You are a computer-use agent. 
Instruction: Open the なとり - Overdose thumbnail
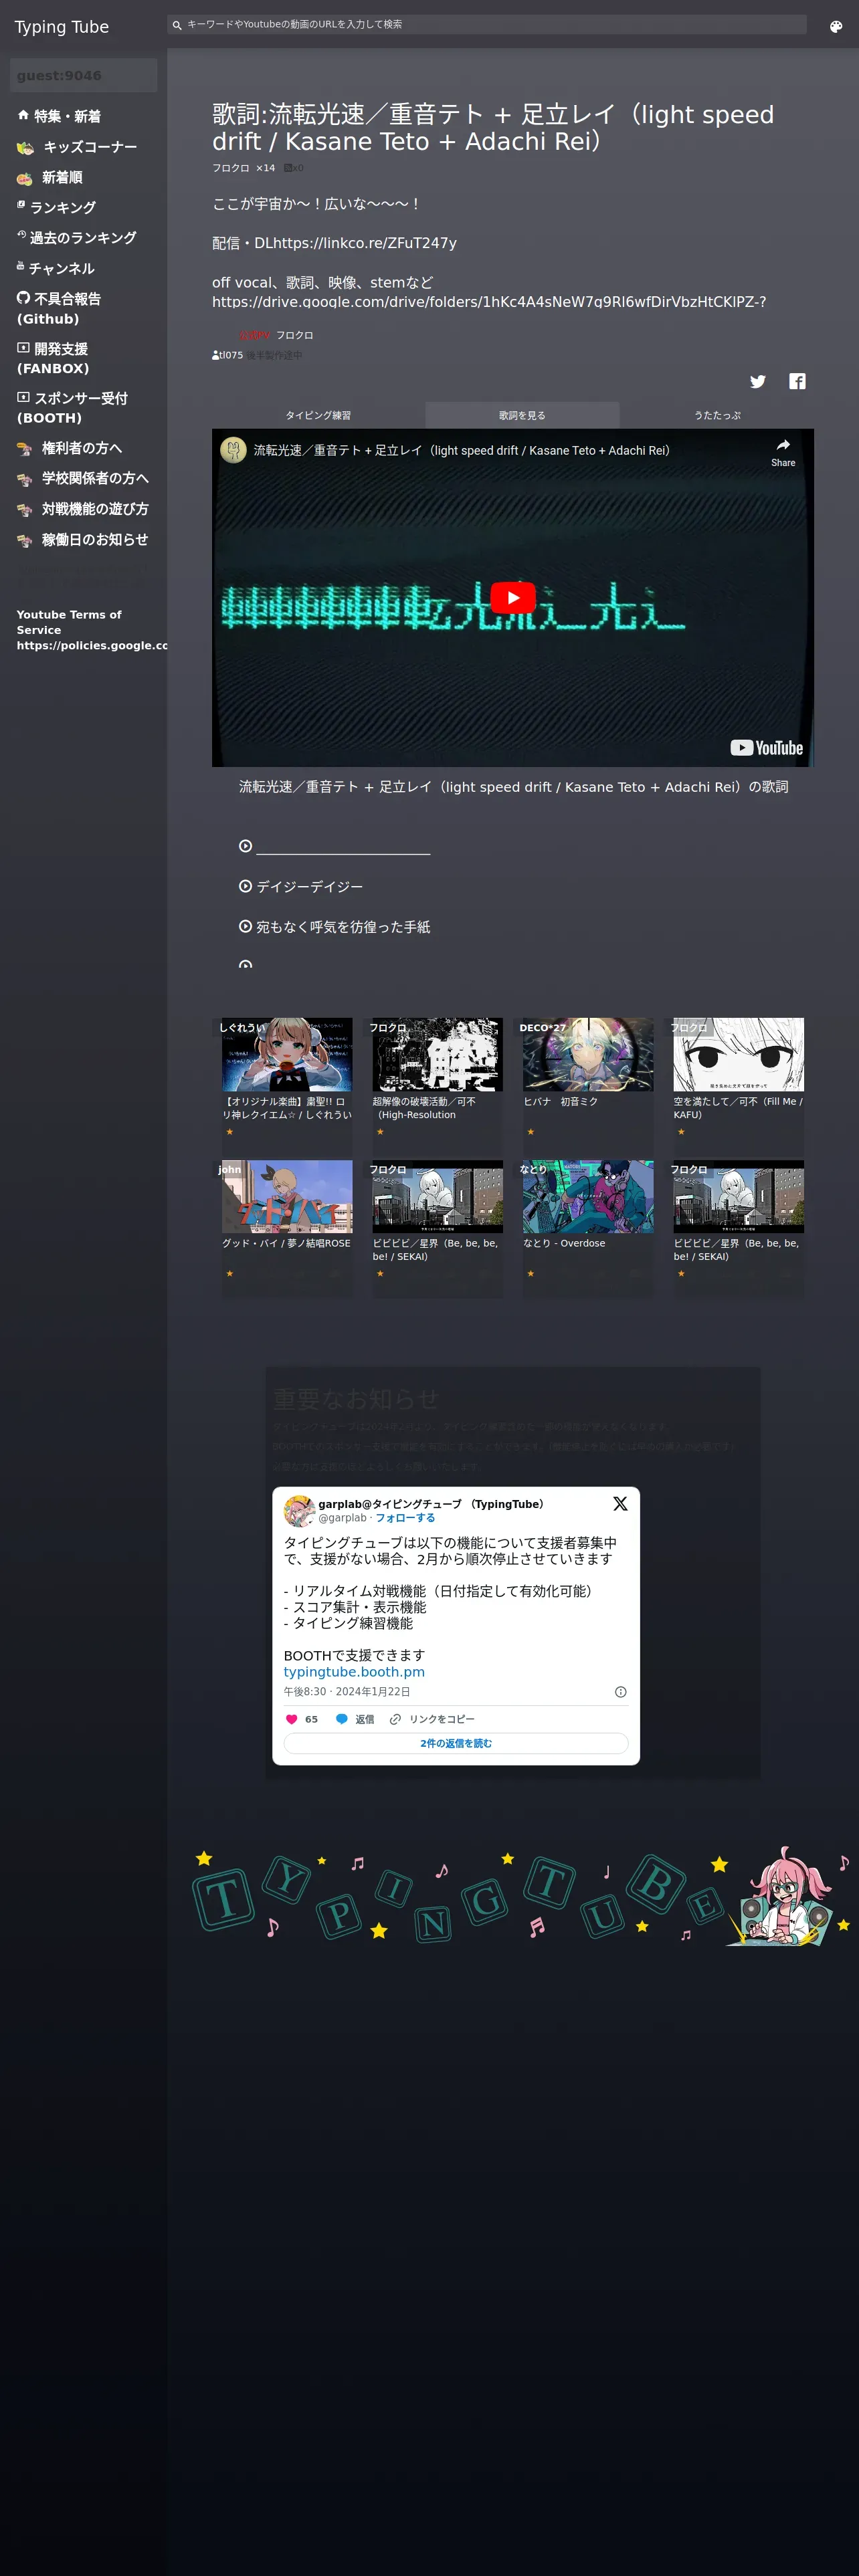point(588,1197)
